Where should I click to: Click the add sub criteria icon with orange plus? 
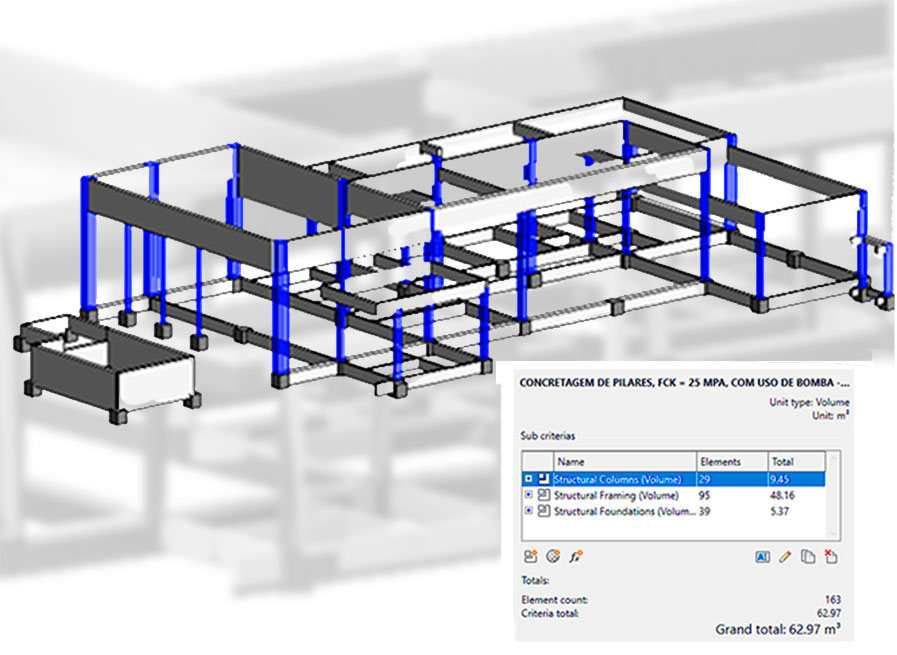click(530, 556)
